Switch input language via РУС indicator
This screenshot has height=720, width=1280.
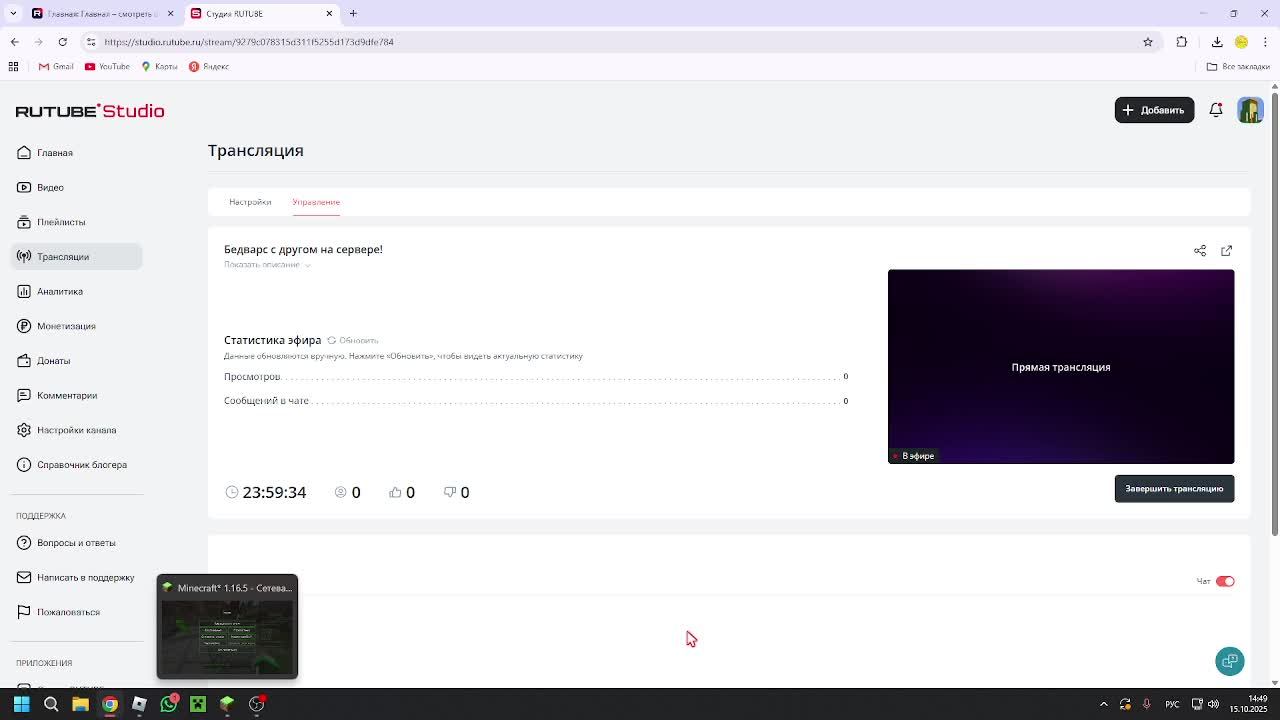click(x=1172, y=704)
